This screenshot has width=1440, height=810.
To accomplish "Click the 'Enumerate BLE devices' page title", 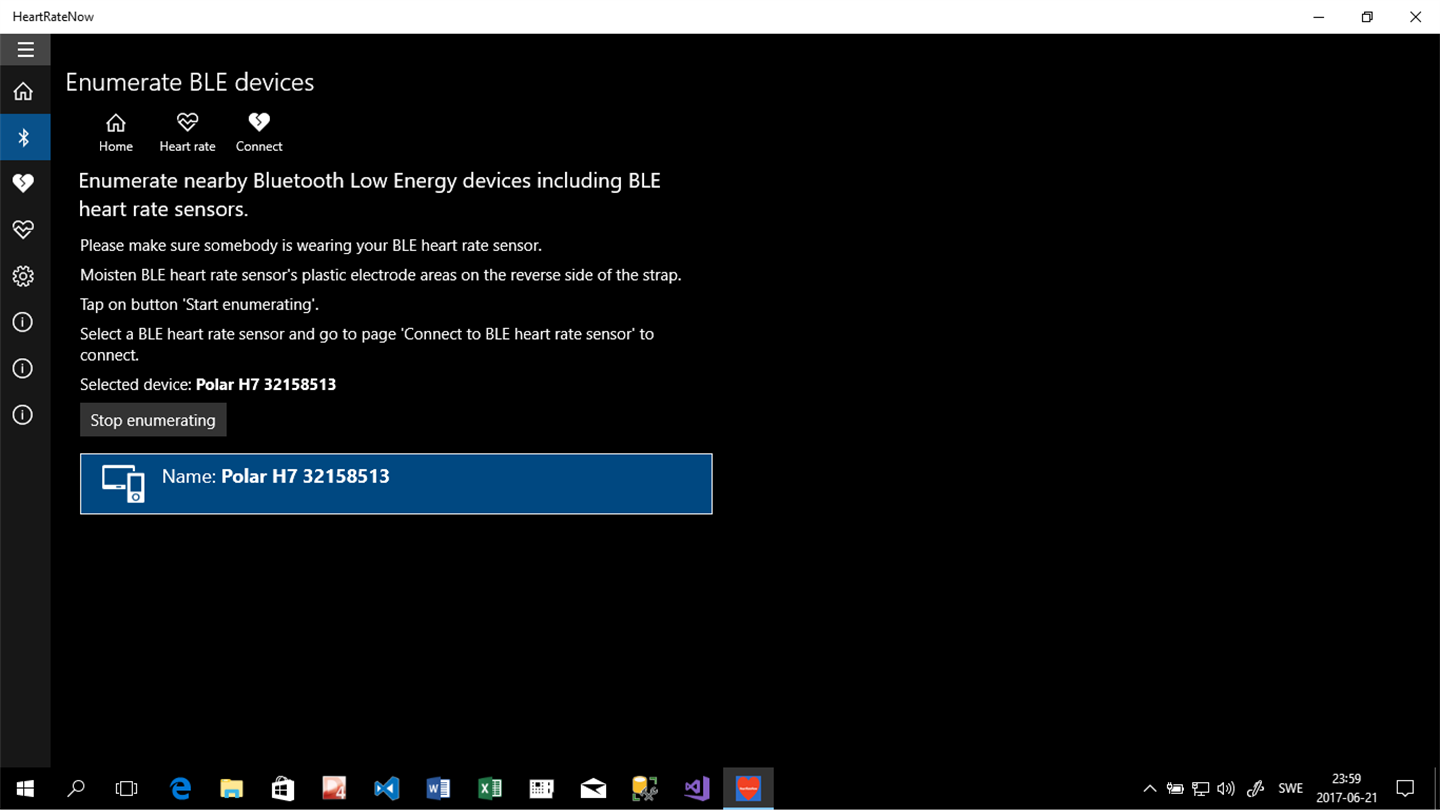I will (190, 82).
